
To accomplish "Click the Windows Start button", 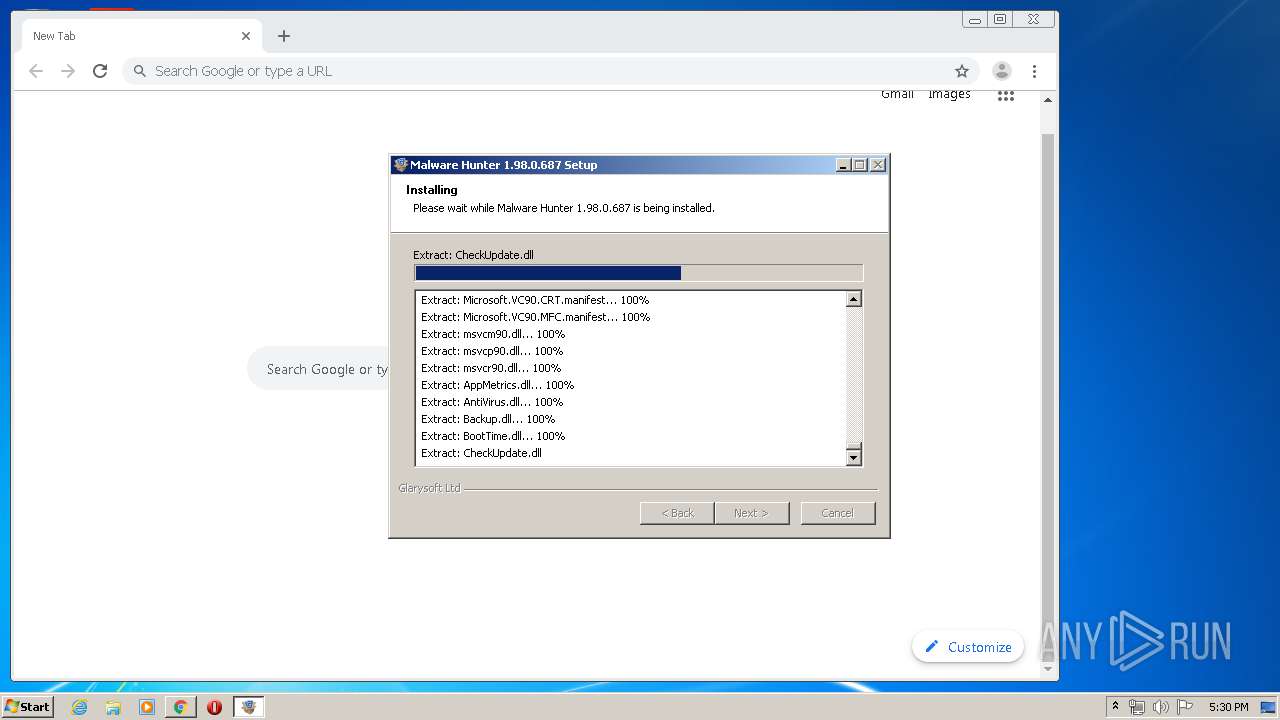I will point(28,706).
